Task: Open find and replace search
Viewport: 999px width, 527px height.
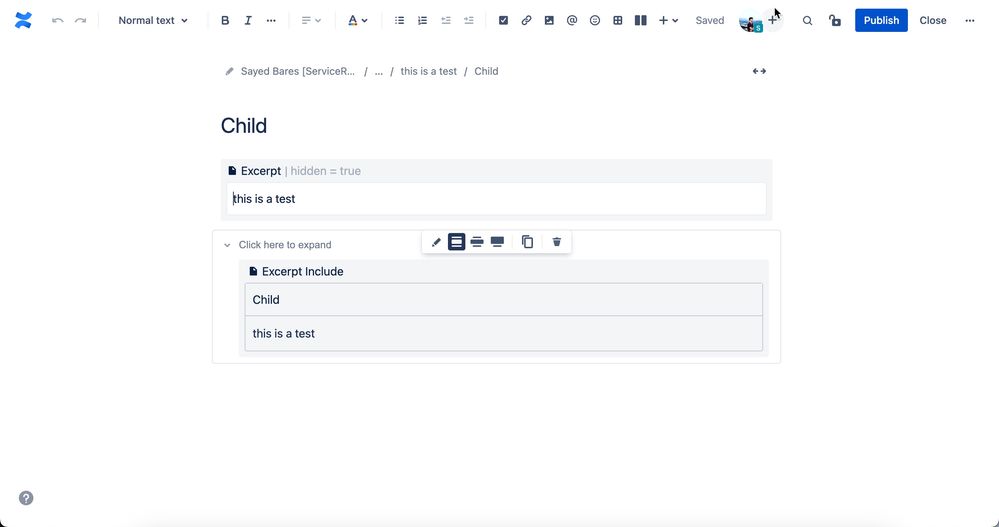Action: pyautogui.click(x=807, y=20)
